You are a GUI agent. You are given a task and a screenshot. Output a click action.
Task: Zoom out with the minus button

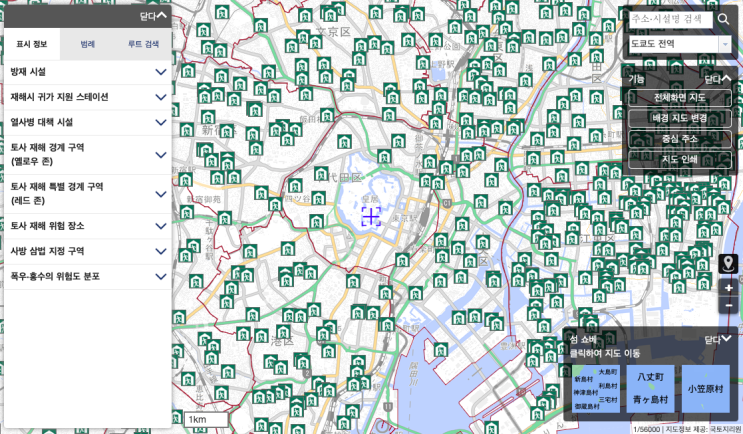point(728,305)
